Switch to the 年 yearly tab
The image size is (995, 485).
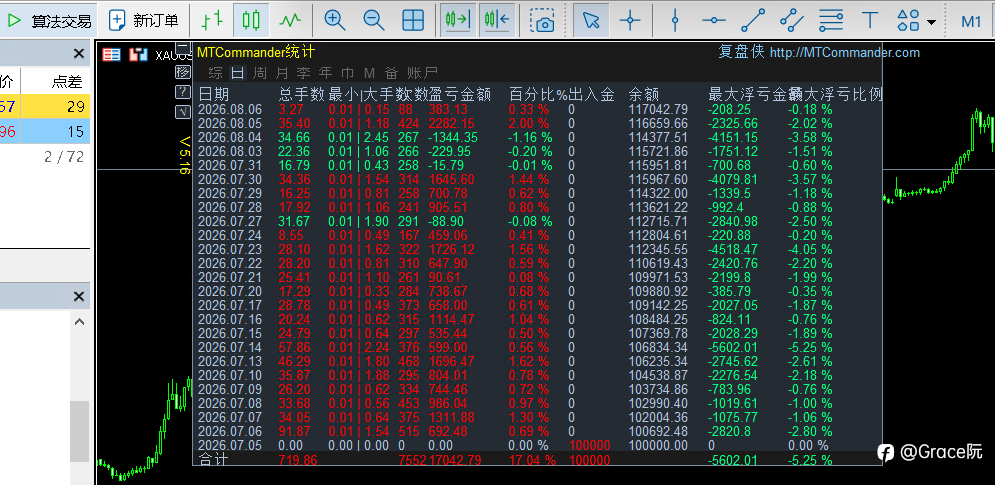326,72
